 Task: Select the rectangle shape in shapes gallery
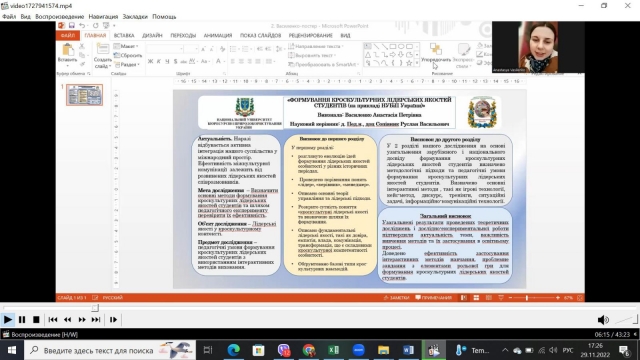pyautogui.click(x=393, y=47)
